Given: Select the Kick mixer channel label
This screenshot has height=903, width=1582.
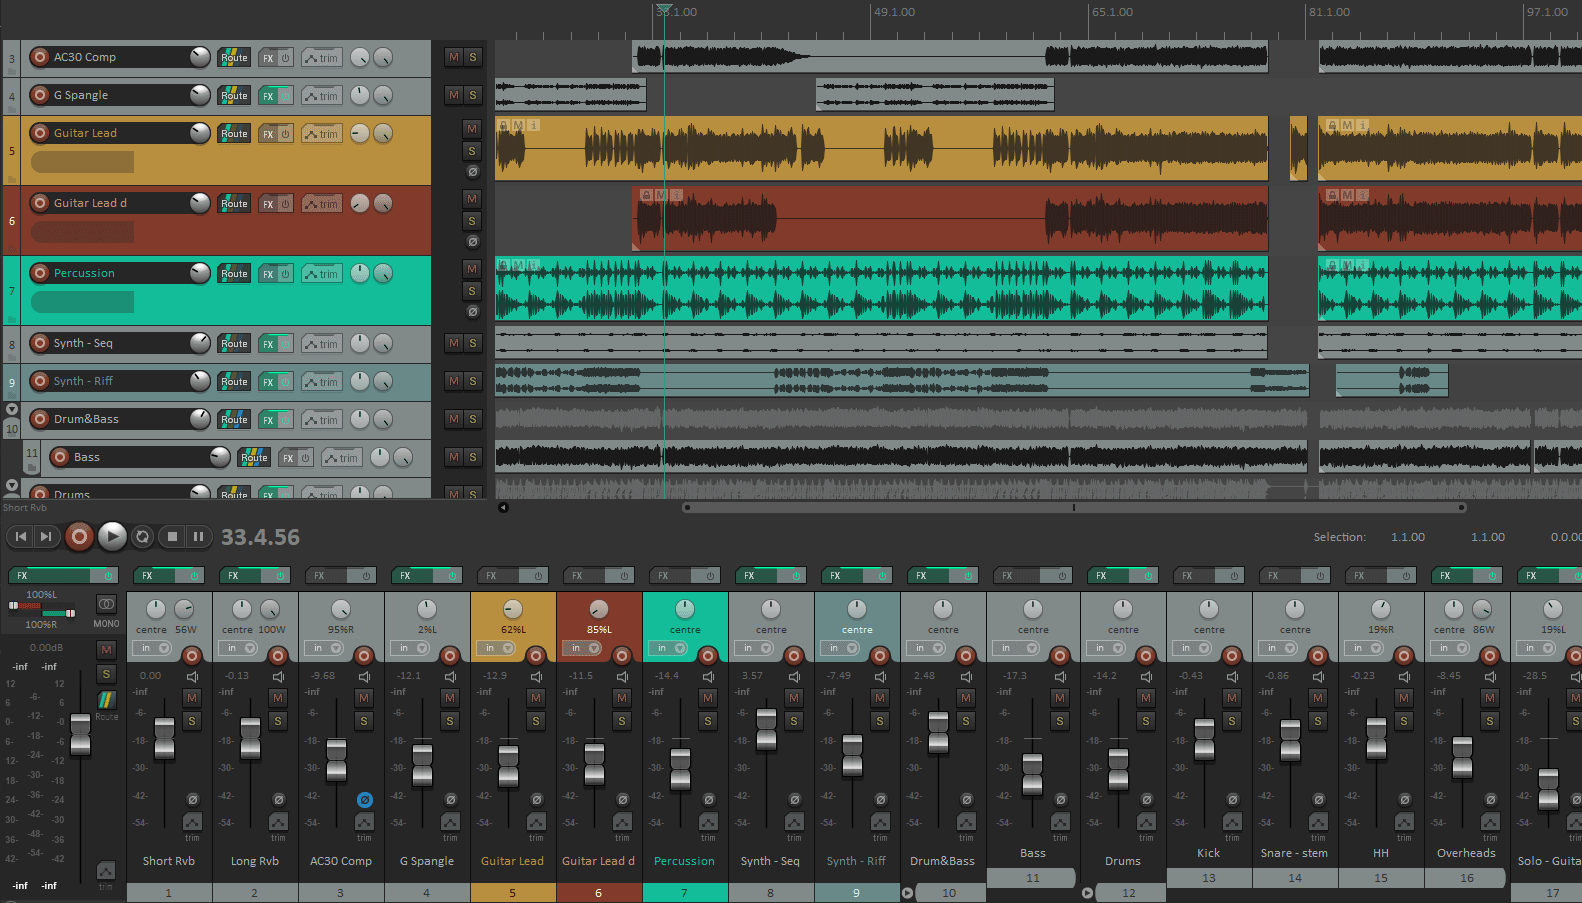Looking at the screenshot, I should 1208,853.
